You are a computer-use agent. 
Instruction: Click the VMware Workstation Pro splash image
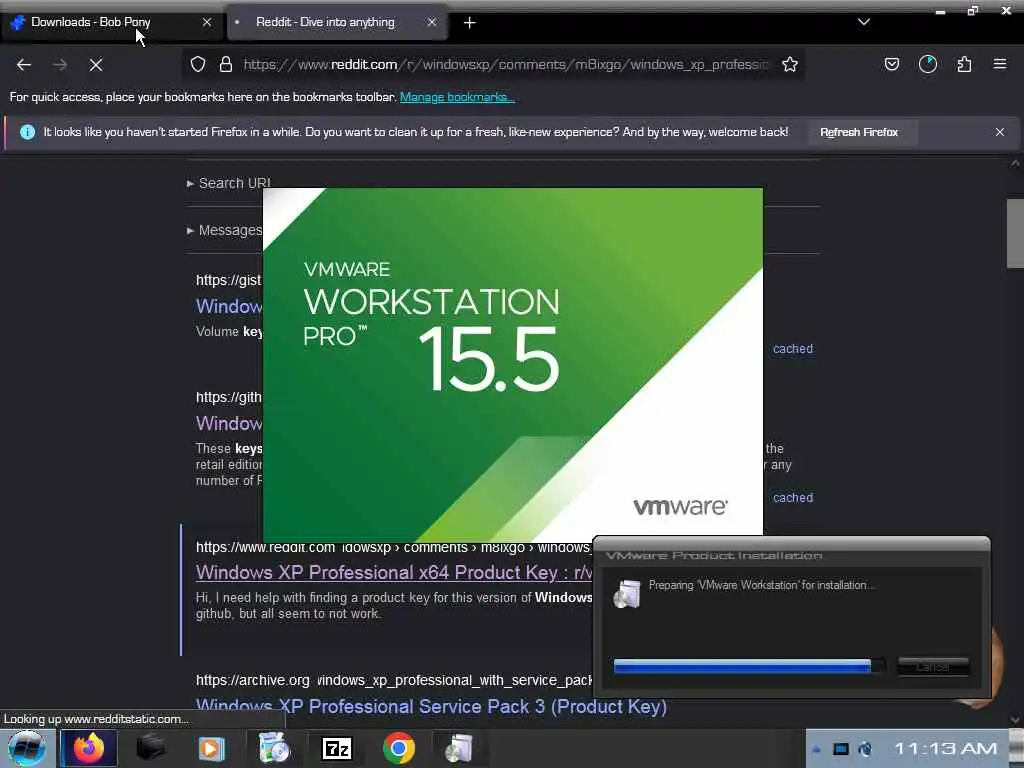513,364
